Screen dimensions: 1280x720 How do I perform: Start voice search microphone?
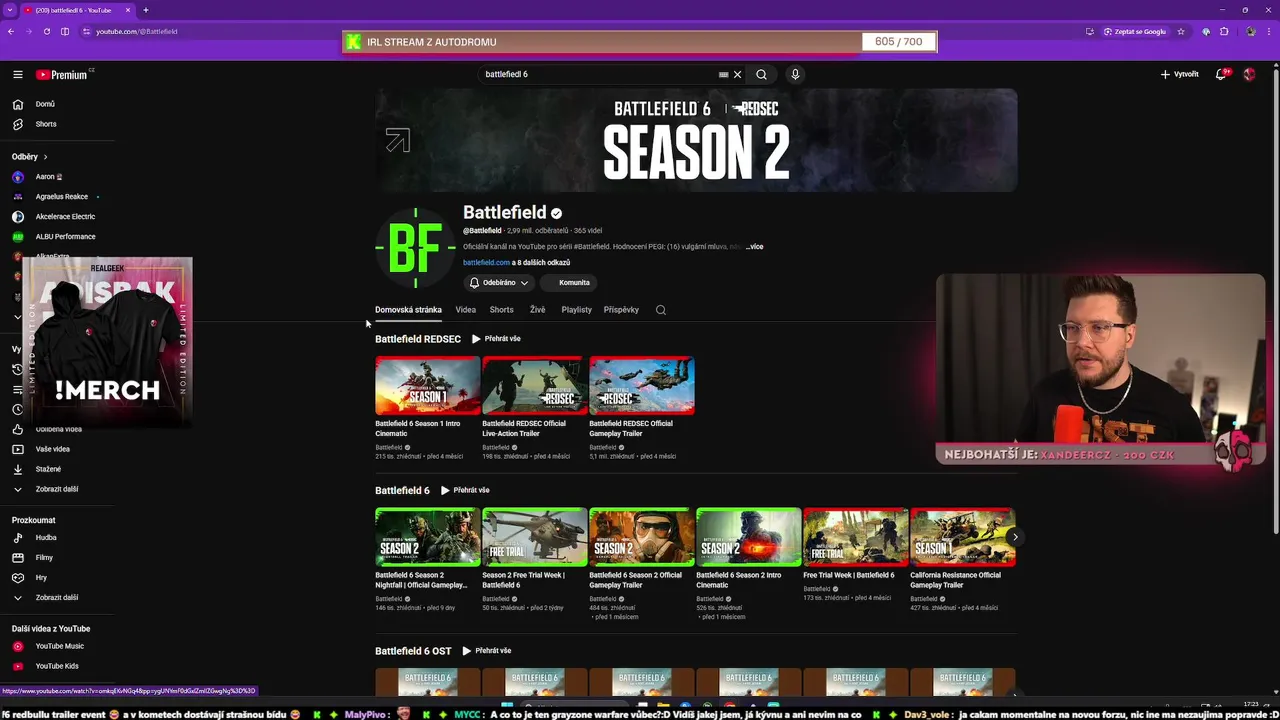coord(795,74)
